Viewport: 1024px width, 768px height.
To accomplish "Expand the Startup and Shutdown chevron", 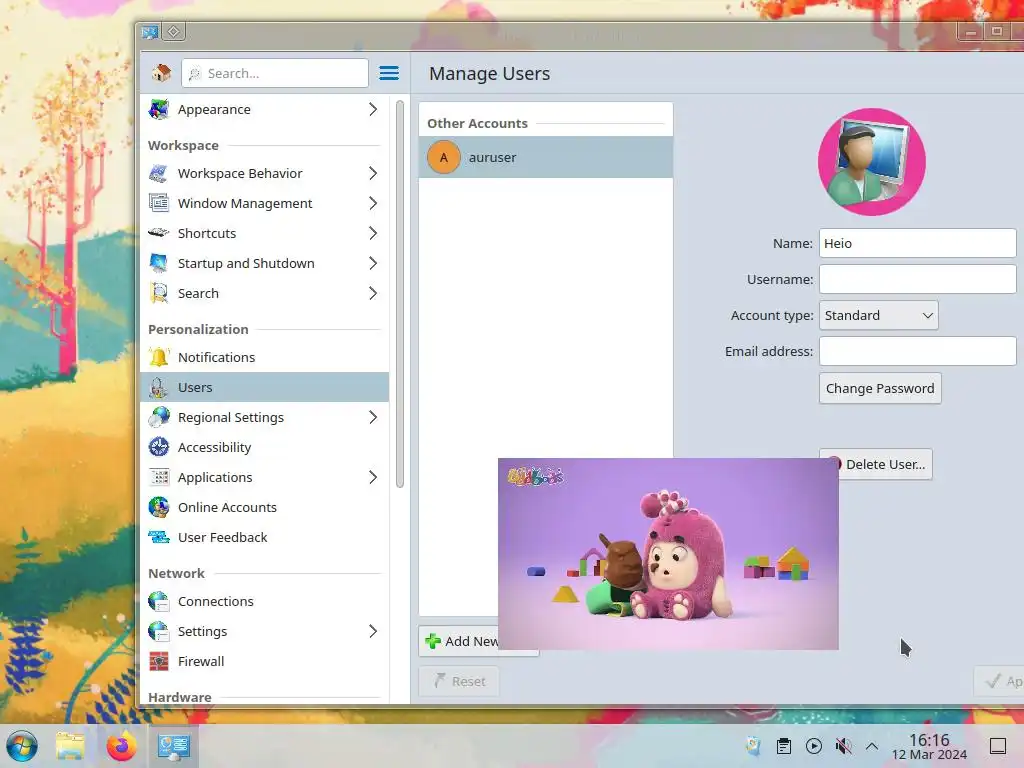I will click(x=373, y=263).
